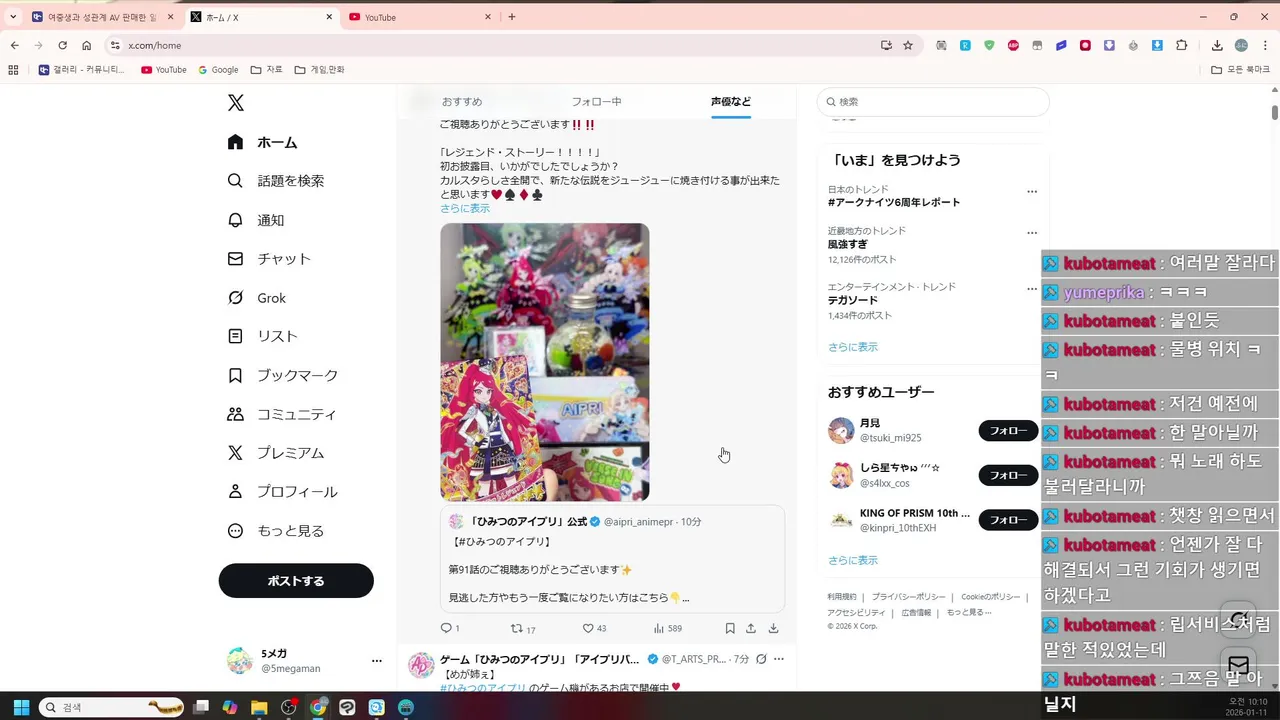Switch to the YouTube browser tab
This screenshot has width=1280, height=720.
[x=420, y=17]
